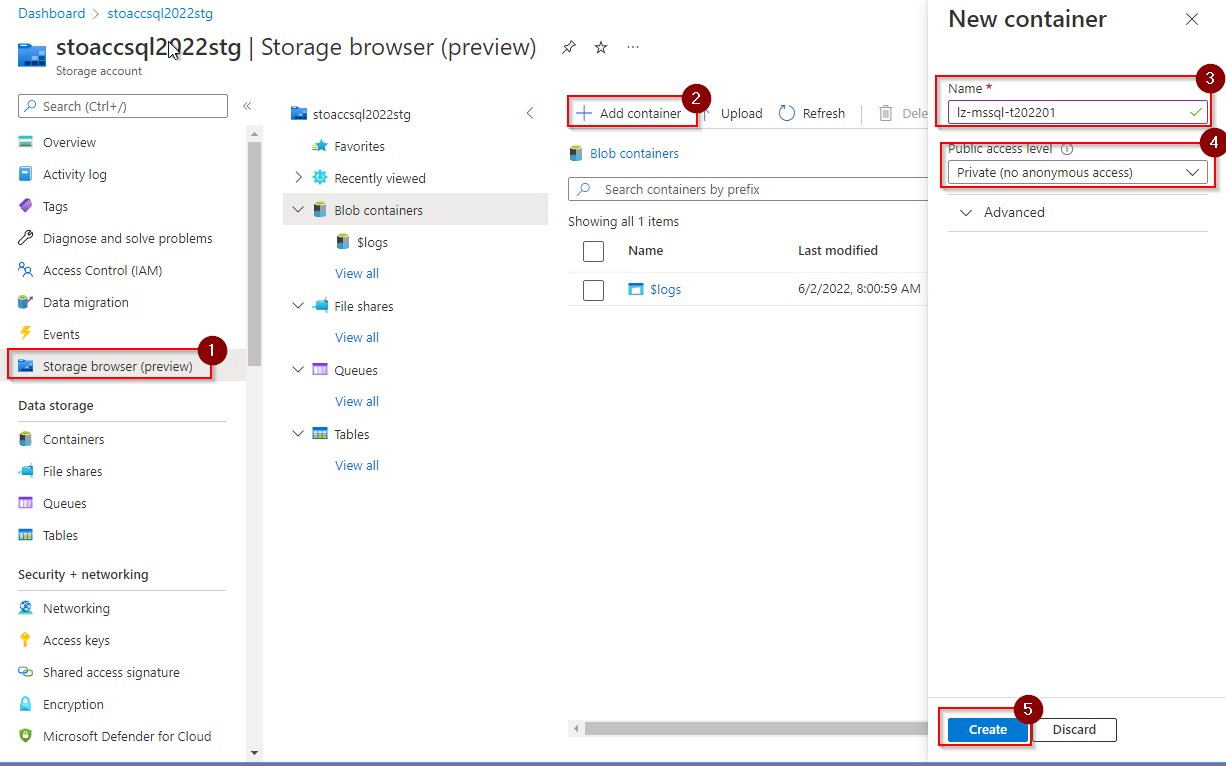This screenshot has width=1226, height=766.
Task: Collapse the File shares tree node
Action: 298,306
